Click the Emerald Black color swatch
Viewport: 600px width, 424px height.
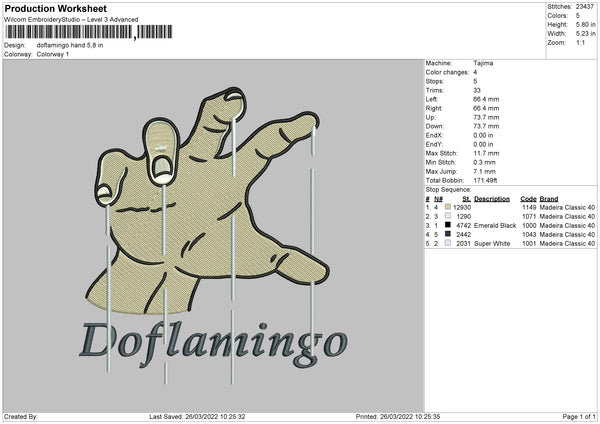pyautogui.click(x=448, y=225)
